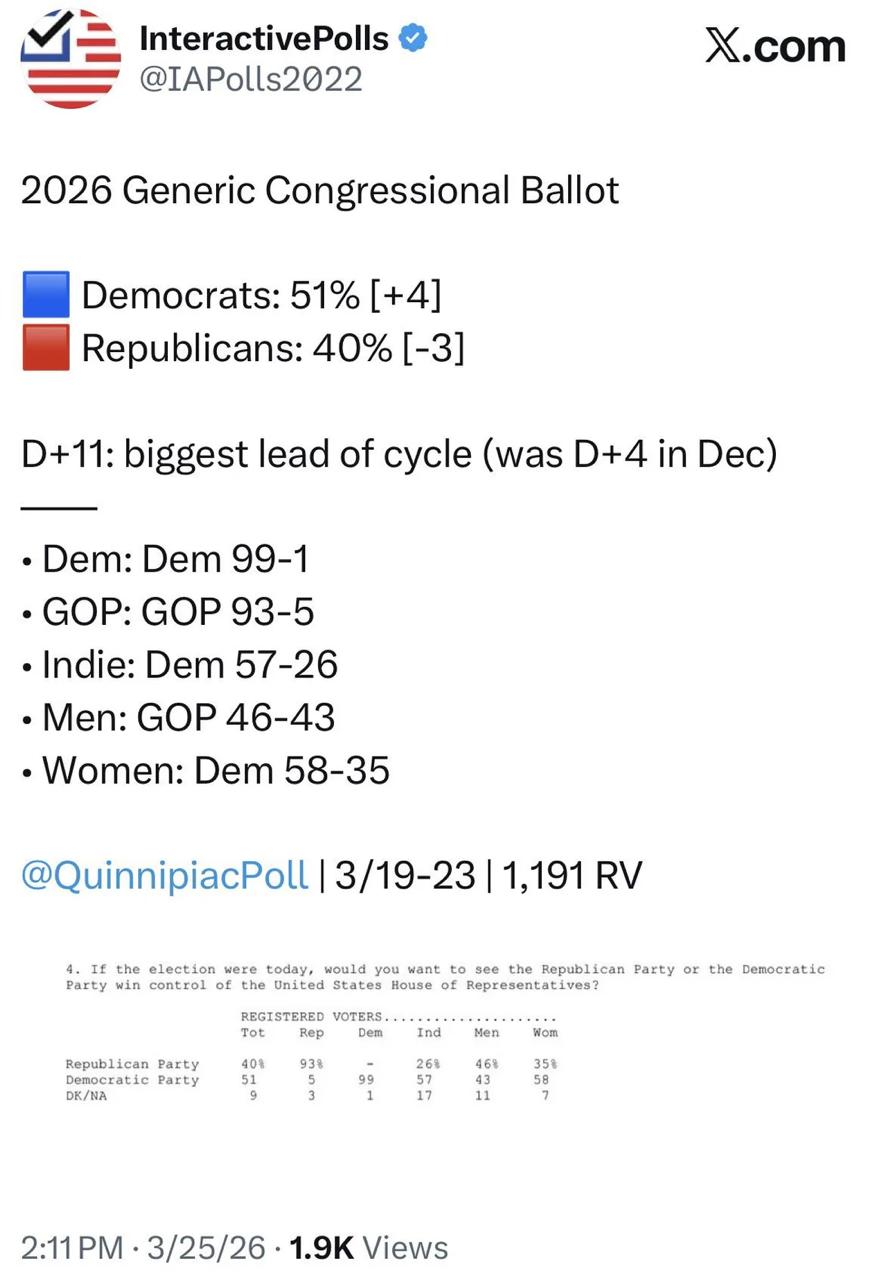This screenshot has height=1280, width=884.
Task: Open the InteractivePolls account name
Action: 264,39
